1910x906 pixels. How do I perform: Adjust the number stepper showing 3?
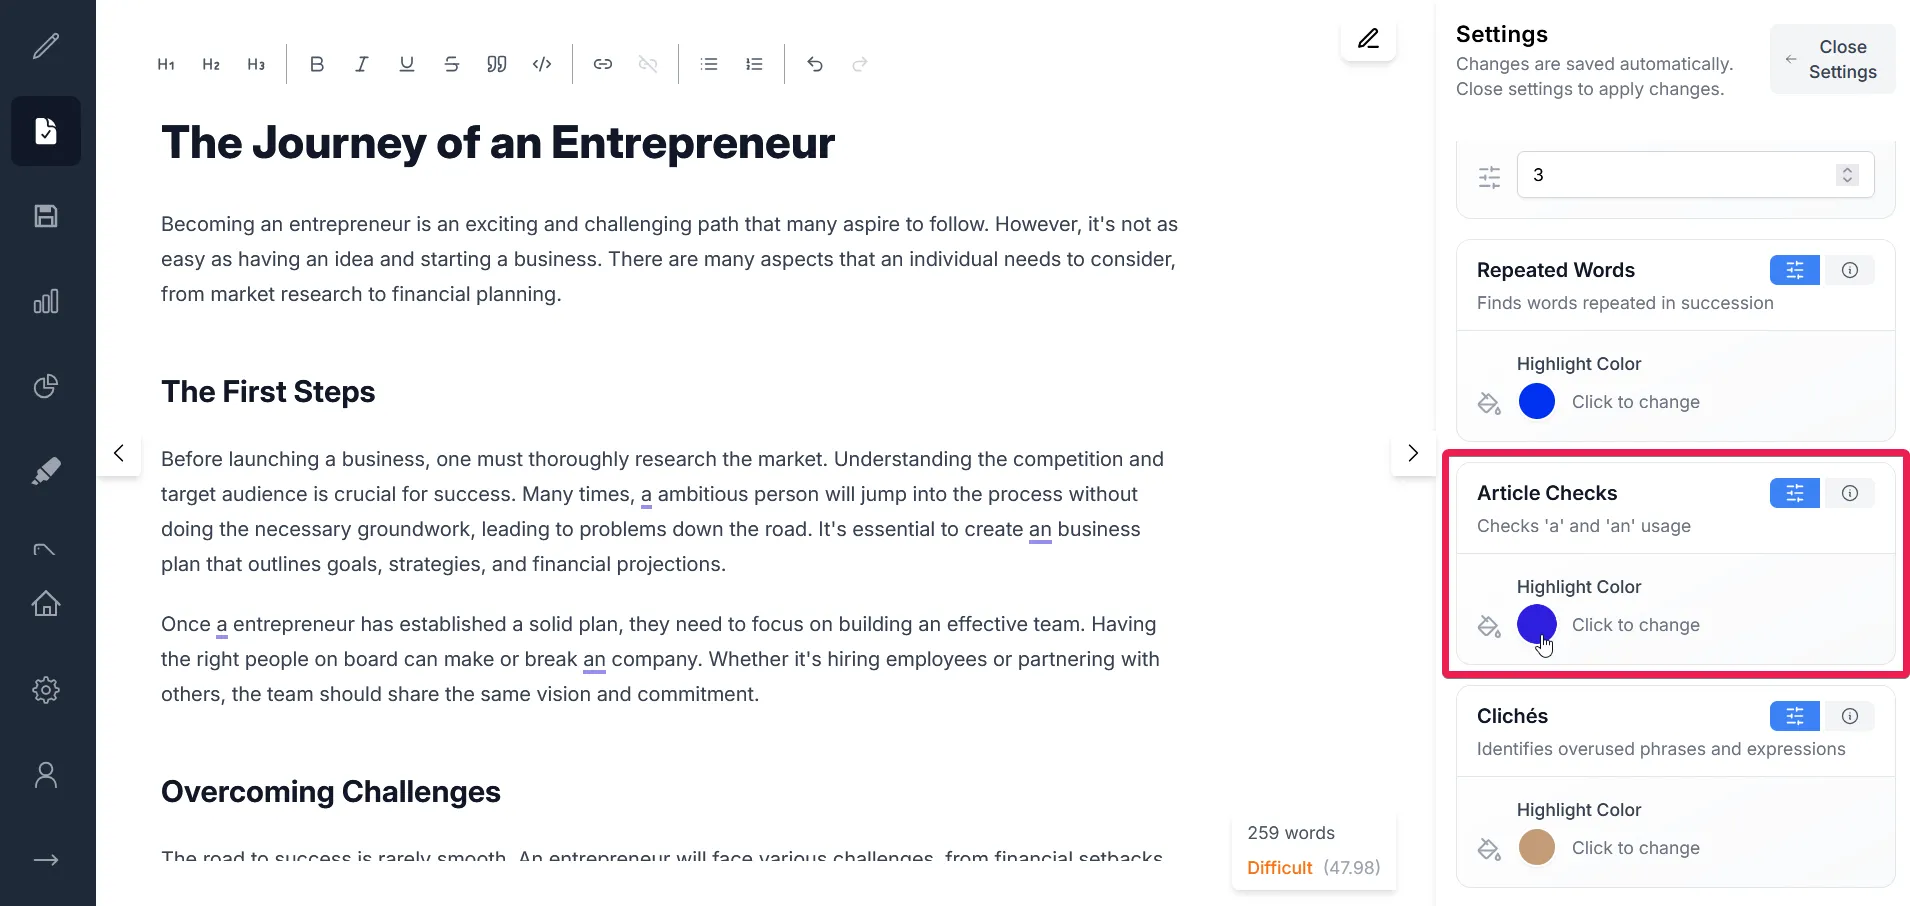(x=1847, y=175)
